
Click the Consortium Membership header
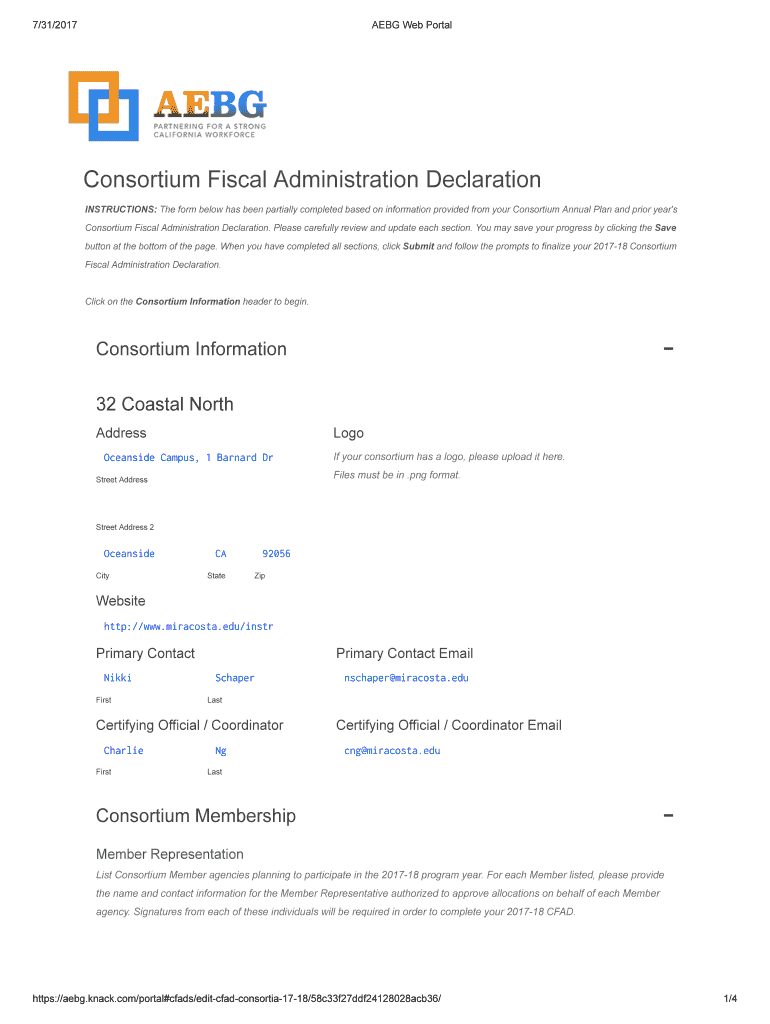pyautogui.click(x=196, y=816)
